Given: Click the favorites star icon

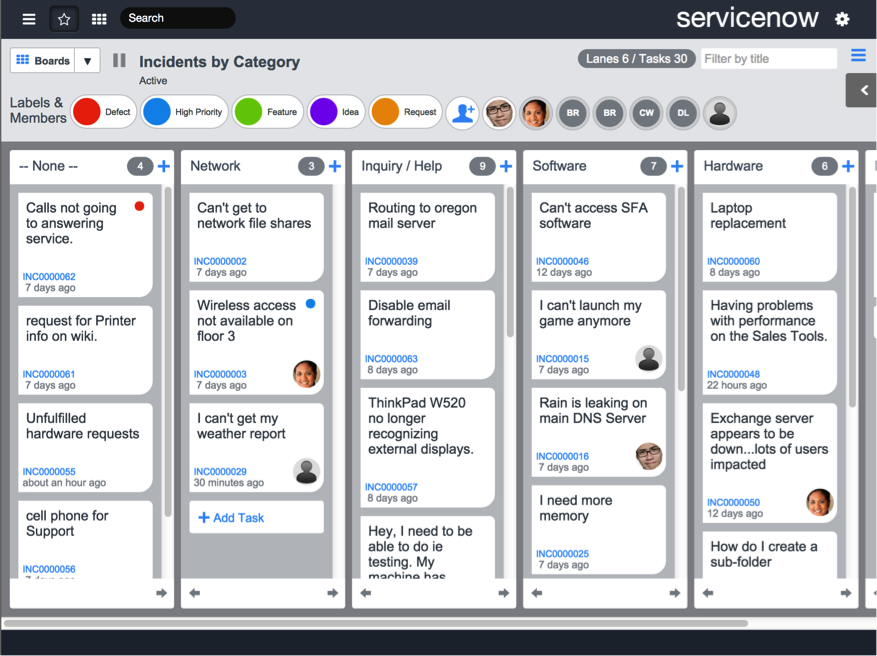Looking at the screenshot, I should pyautogui.click(x=64, y=18).
